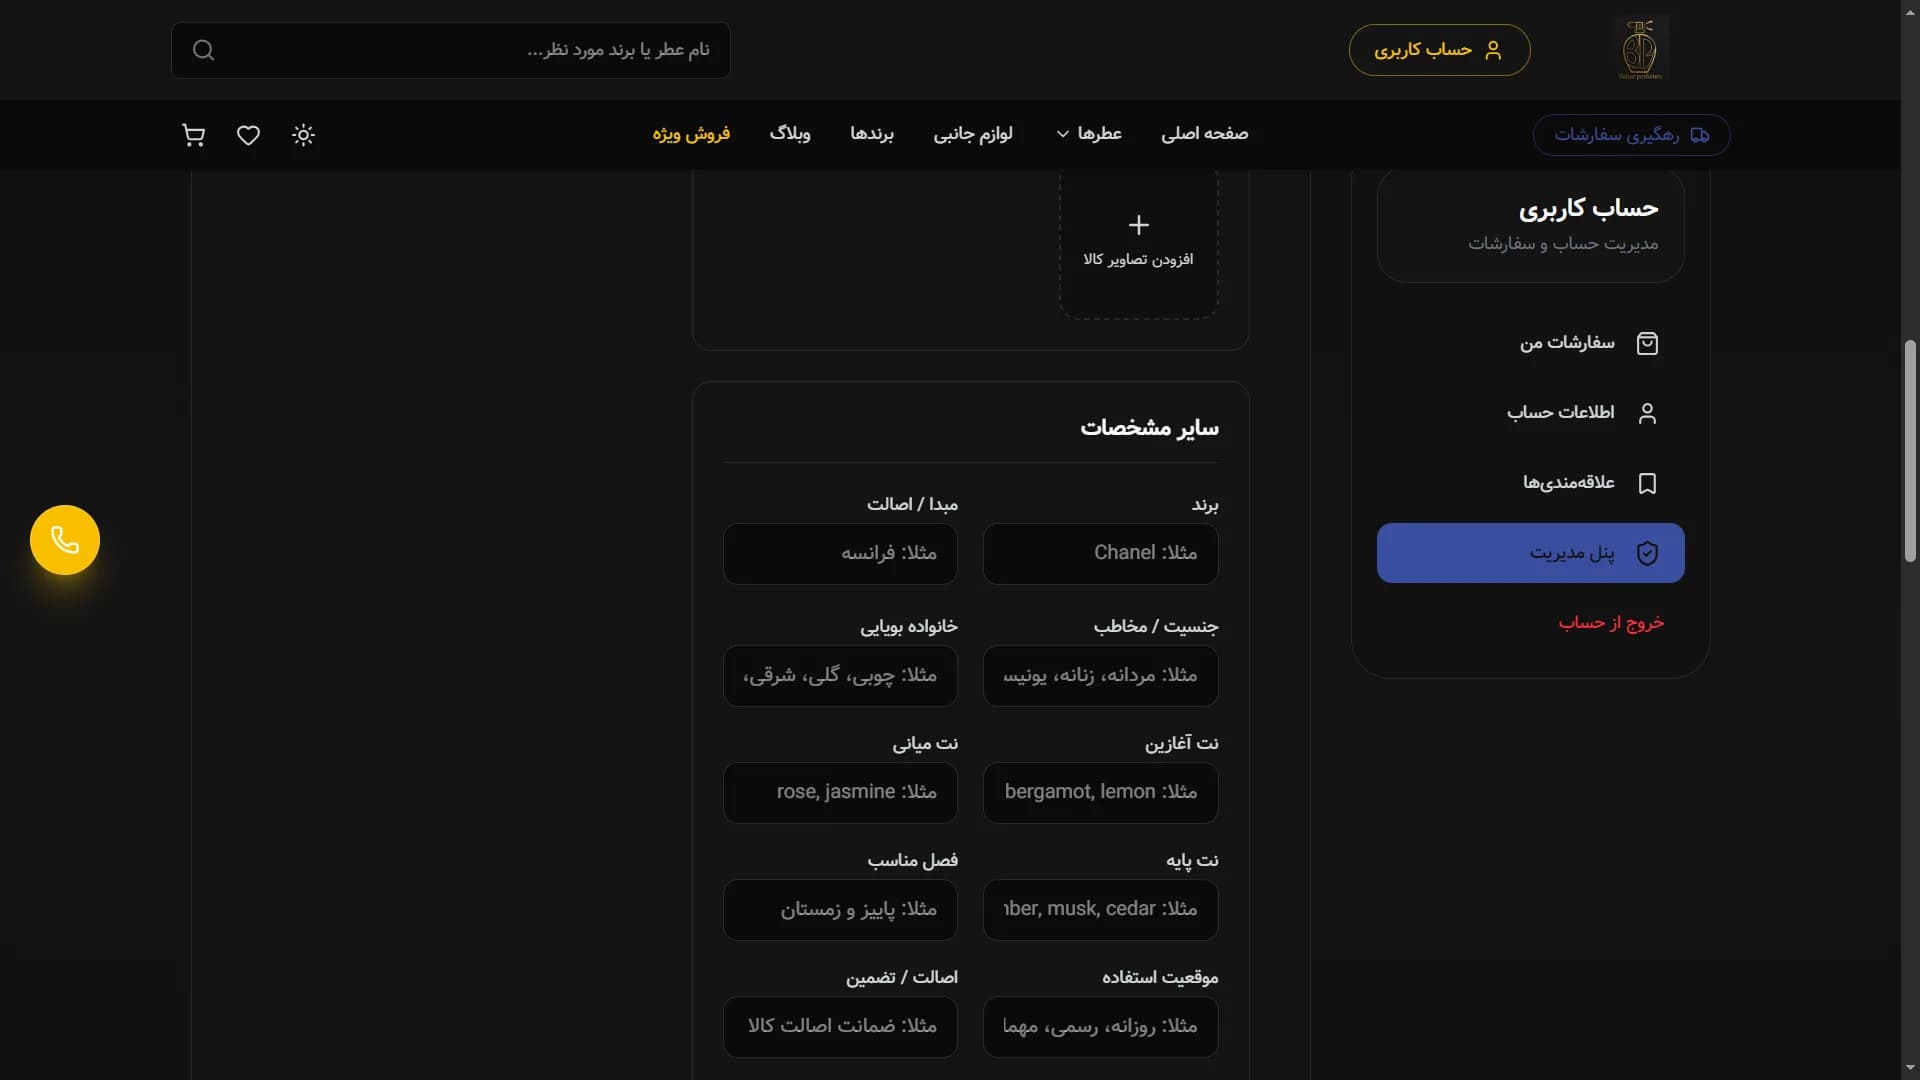Screen dimensions: 1920x1080
Task: Focus the نت پایه input field
Action: coord(1100,910)
